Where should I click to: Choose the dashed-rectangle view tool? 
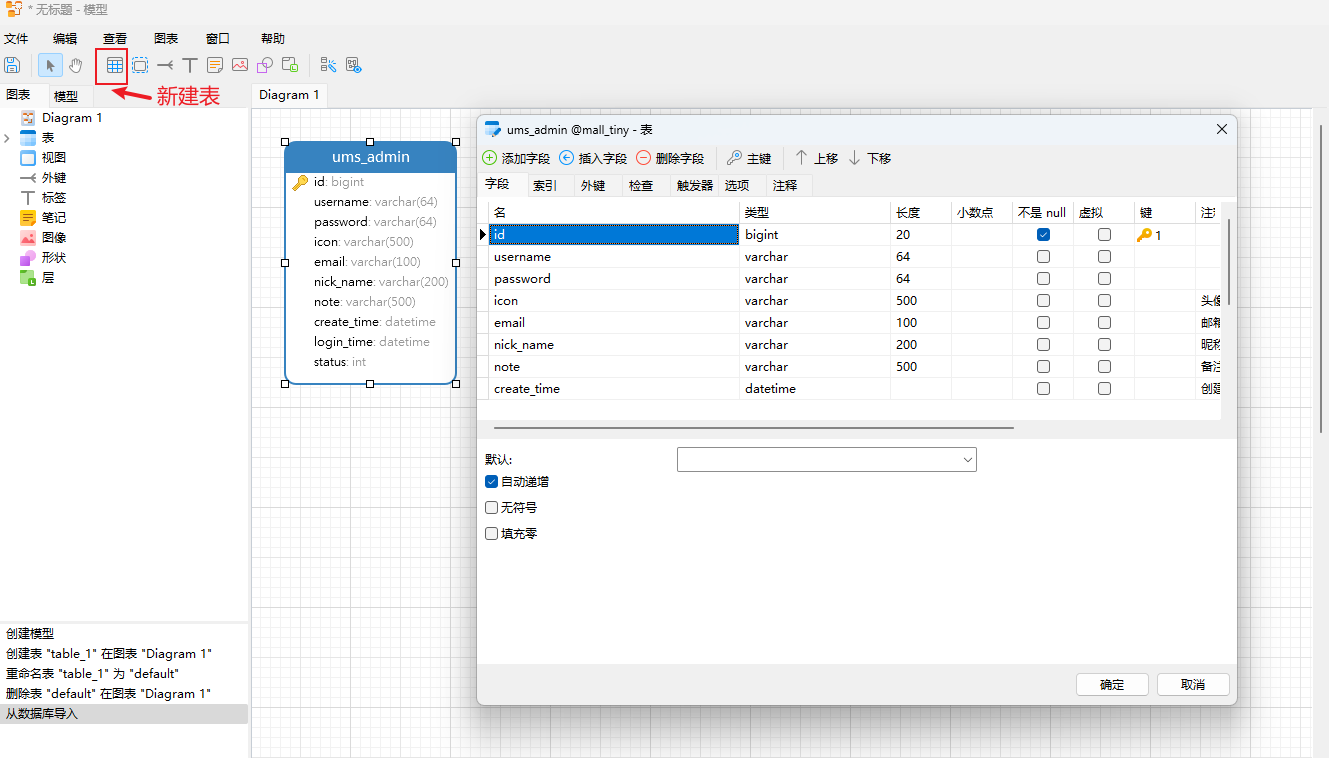point(140,65)
